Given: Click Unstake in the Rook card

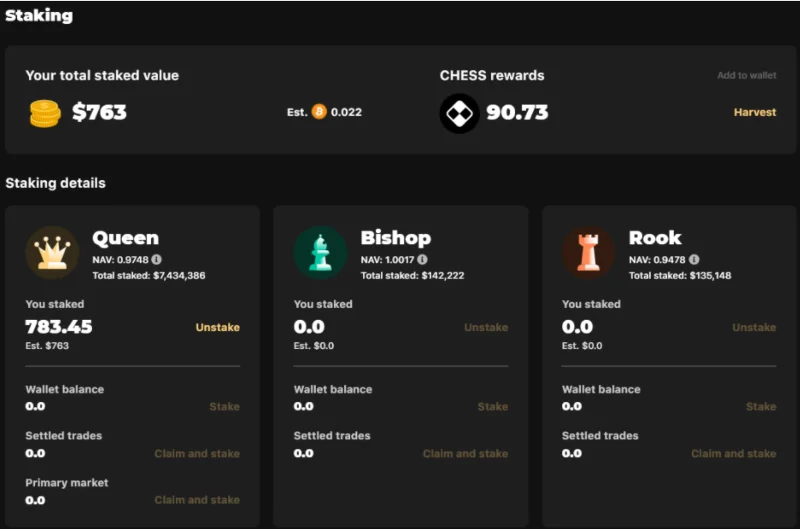Looking at the screenshot, I should point(754,328).
